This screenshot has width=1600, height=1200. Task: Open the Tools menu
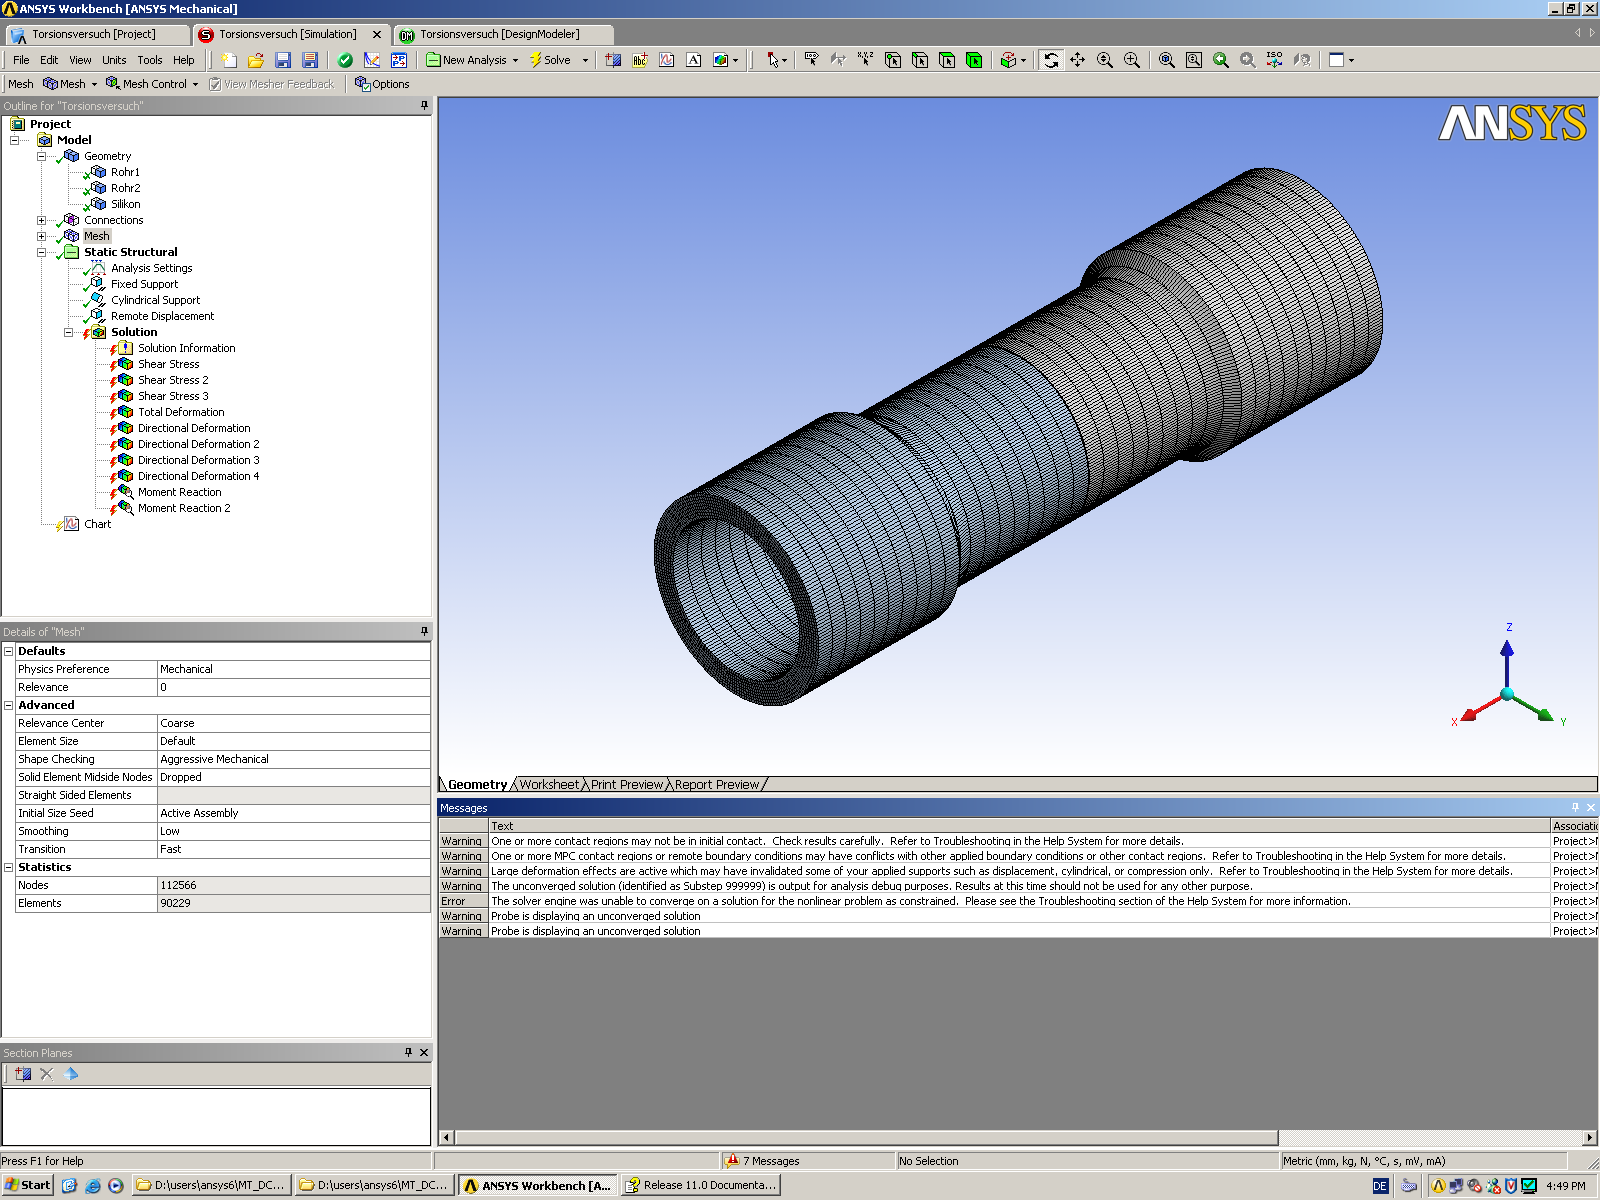click(x=150, y=60)
